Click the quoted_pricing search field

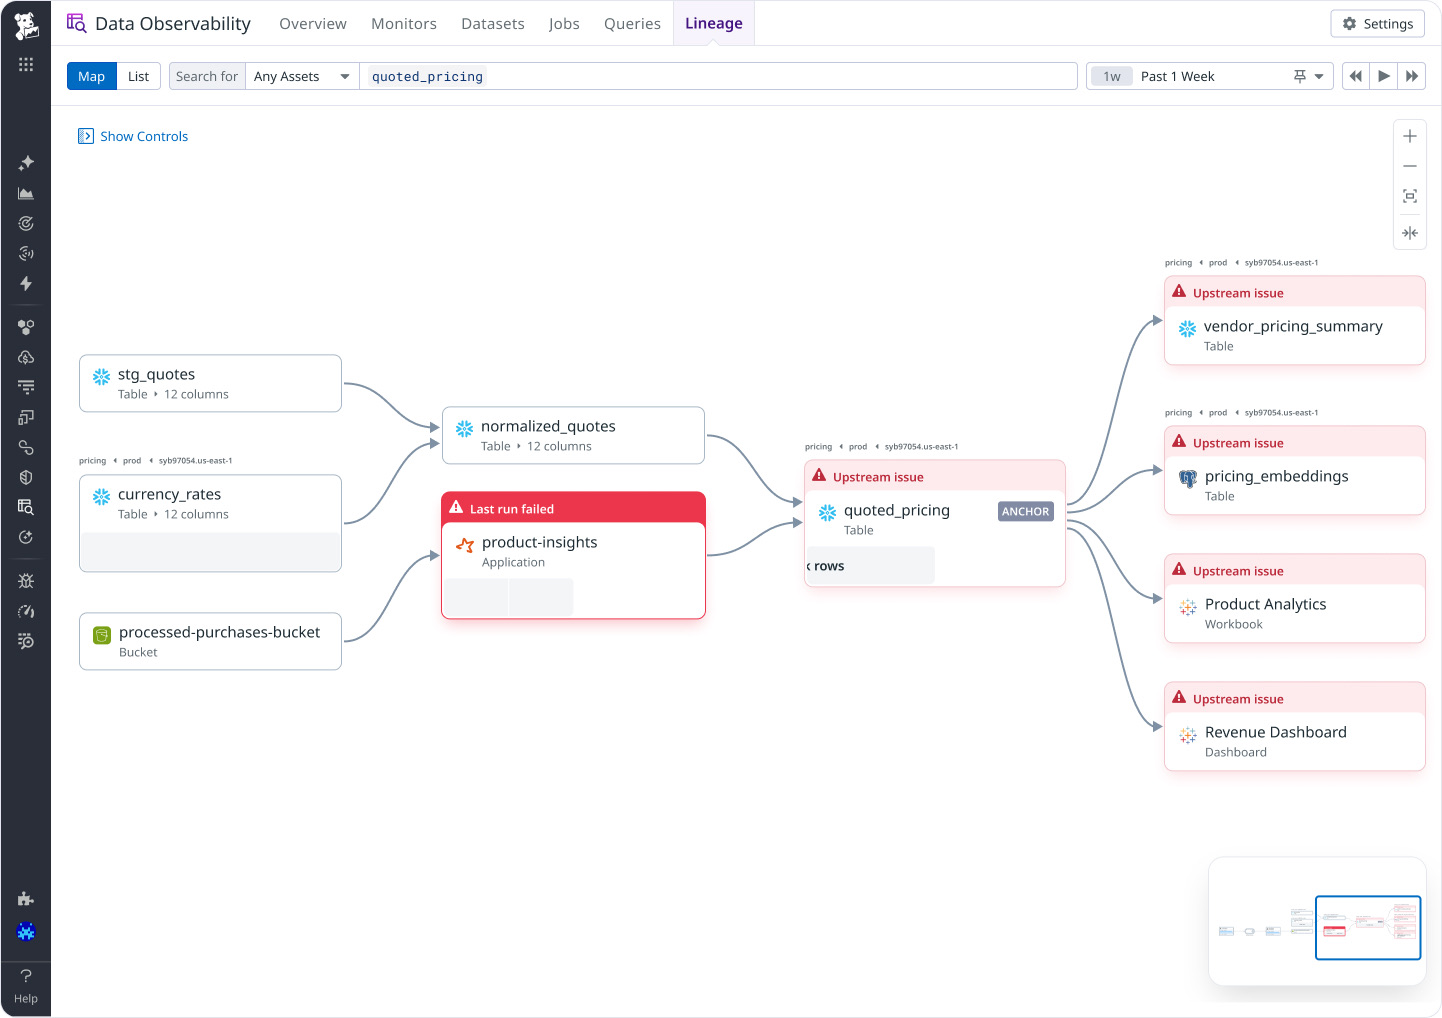(718, 76)
